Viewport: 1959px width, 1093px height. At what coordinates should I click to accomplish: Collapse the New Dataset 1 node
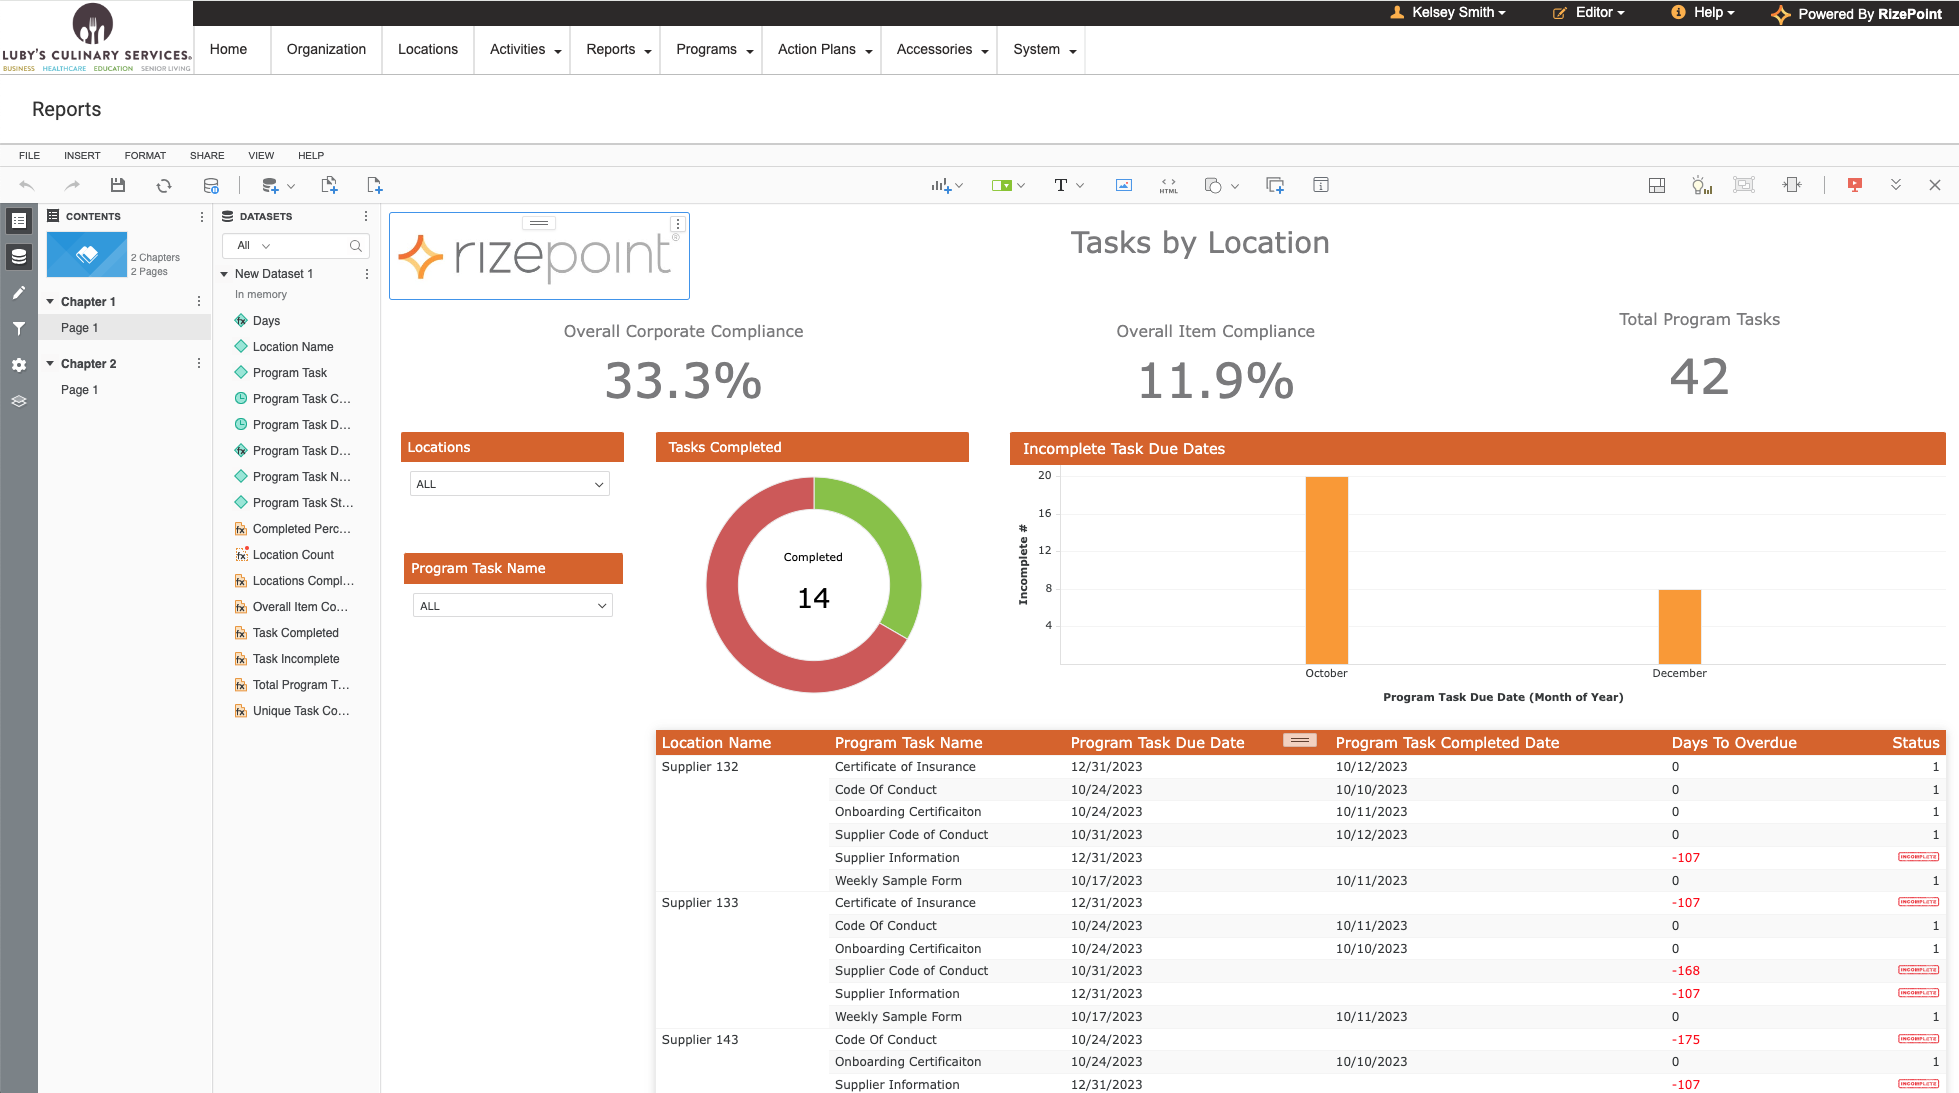(224, 274)
